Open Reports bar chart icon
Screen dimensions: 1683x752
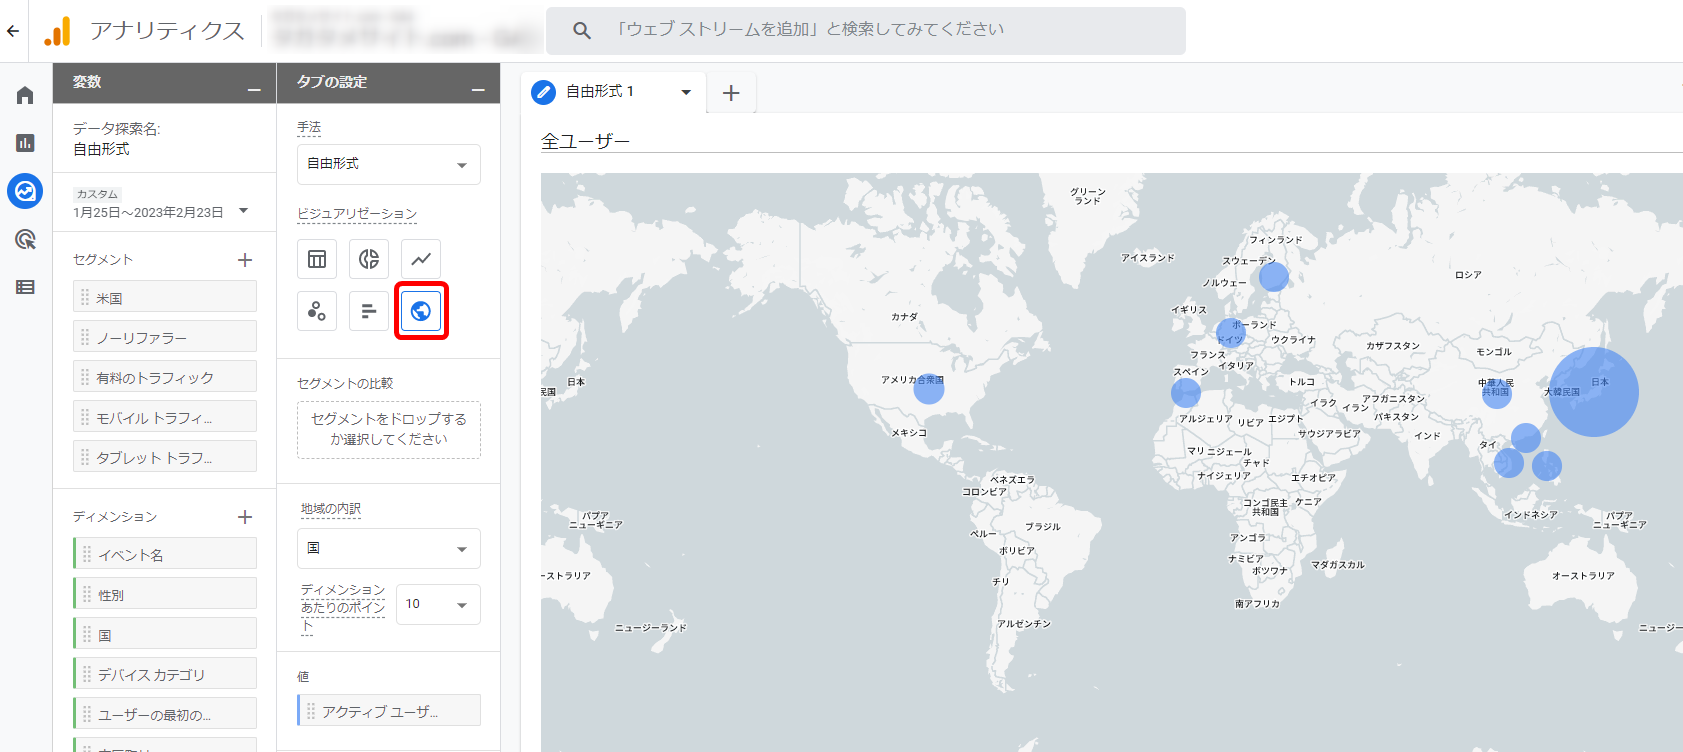click(25, 143)
